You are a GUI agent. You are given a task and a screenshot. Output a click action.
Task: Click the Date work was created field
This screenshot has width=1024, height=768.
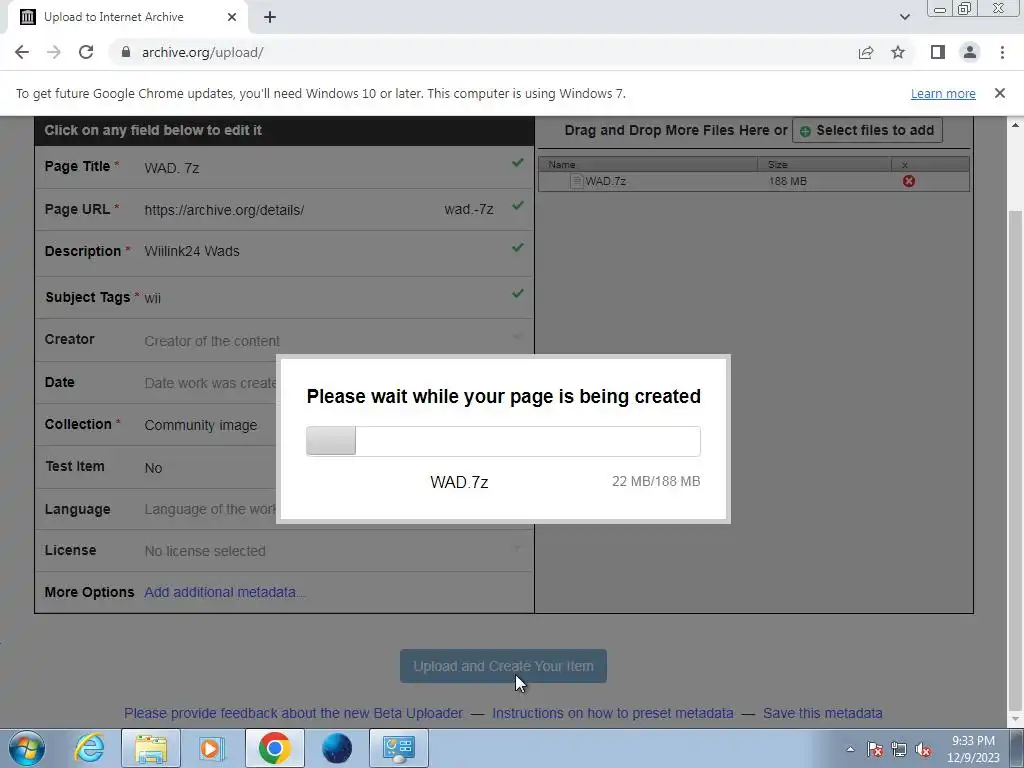(209, 383)
